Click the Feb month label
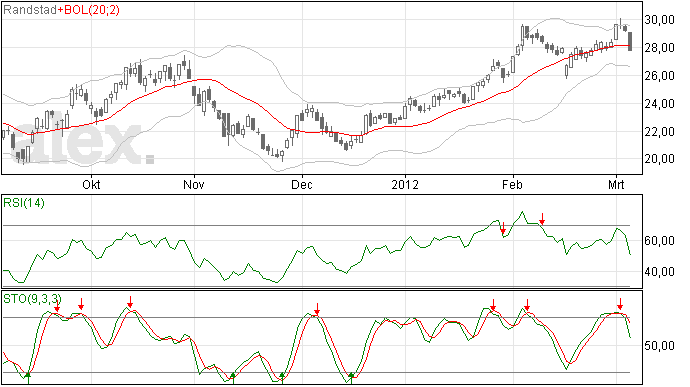The image size is (690, 387). (512, 184)
